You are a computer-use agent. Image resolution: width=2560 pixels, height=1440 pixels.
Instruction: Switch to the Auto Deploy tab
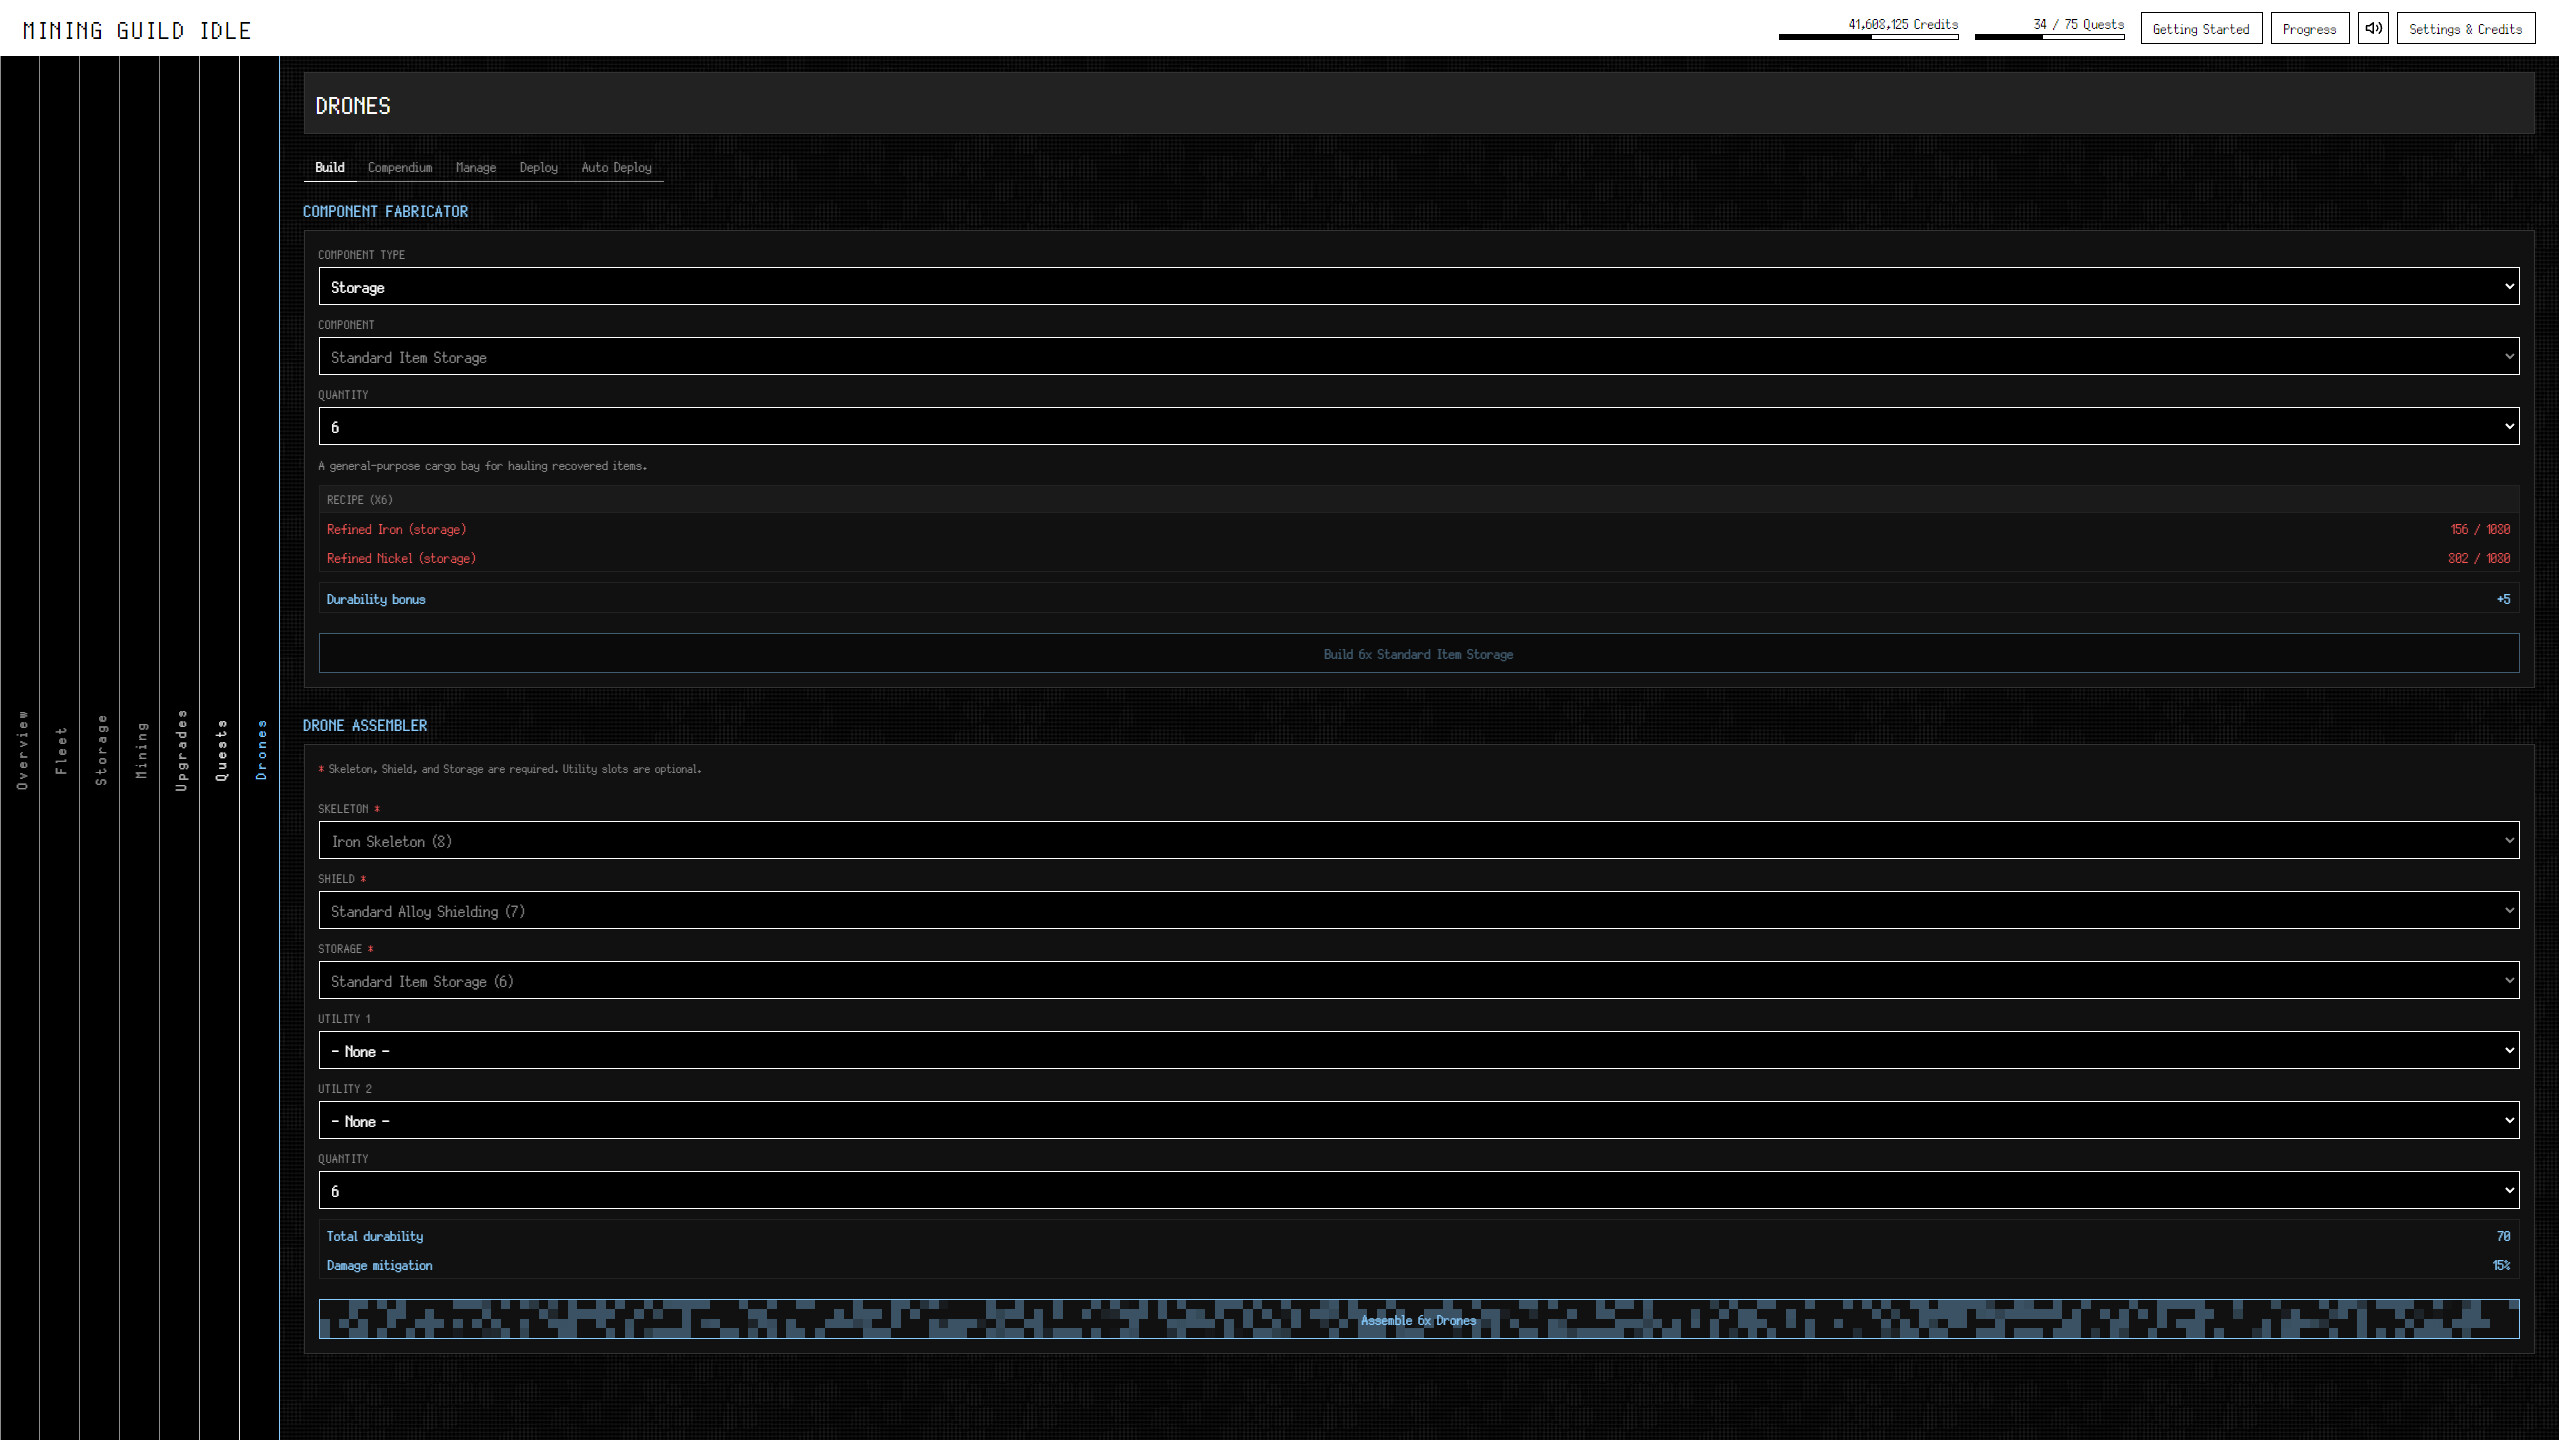616,167
